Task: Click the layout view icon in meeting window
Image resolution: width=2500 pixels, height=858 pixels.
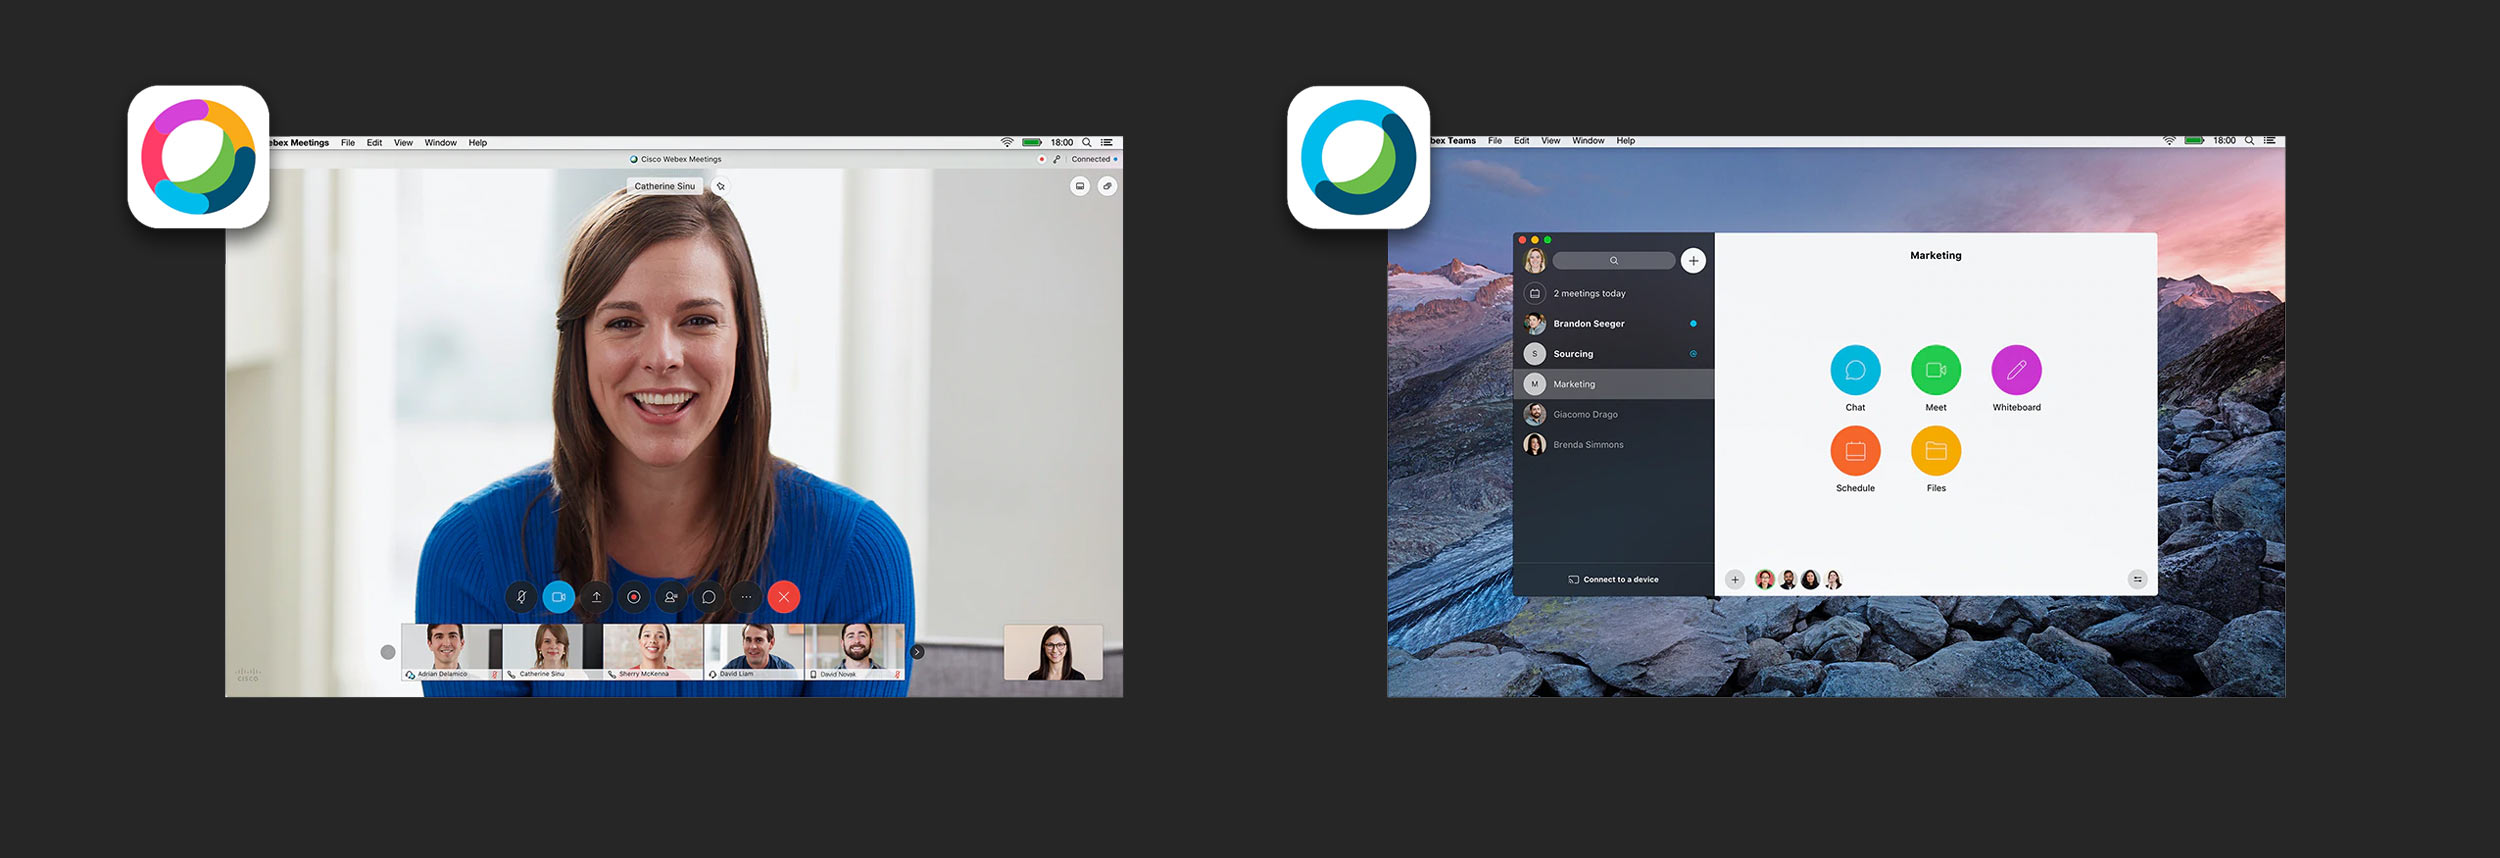Action: [1080, 186]
